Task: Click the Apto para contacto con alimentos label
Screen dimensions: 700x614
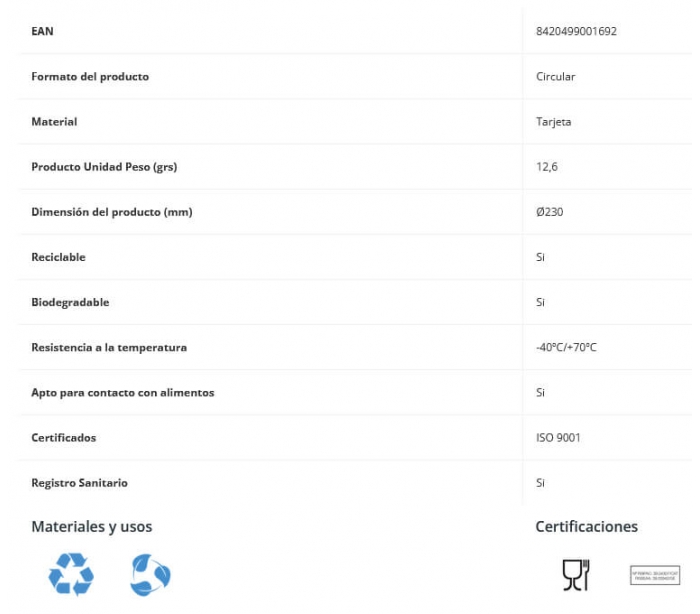Action: point(122,392)
